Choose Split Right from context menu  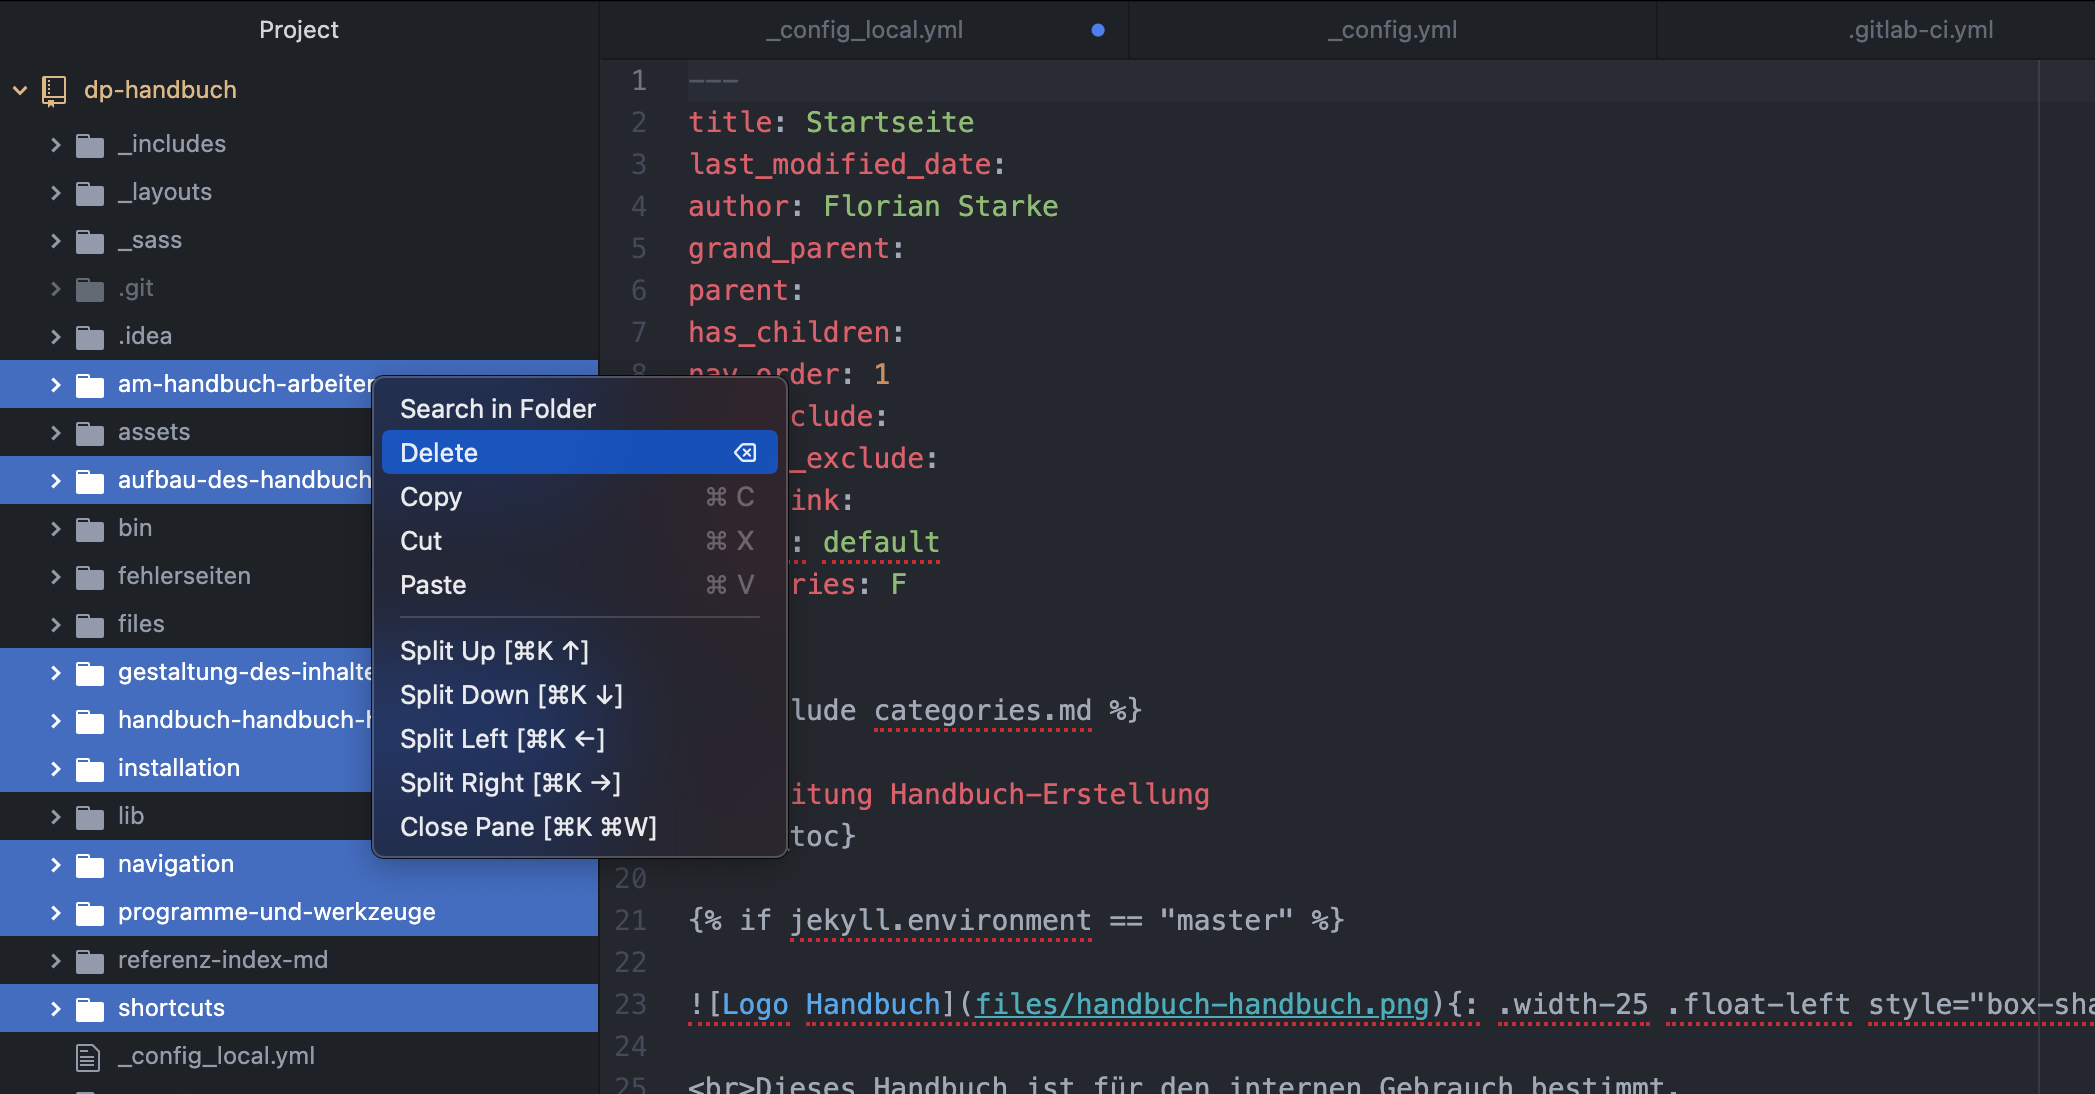(510, 783)
